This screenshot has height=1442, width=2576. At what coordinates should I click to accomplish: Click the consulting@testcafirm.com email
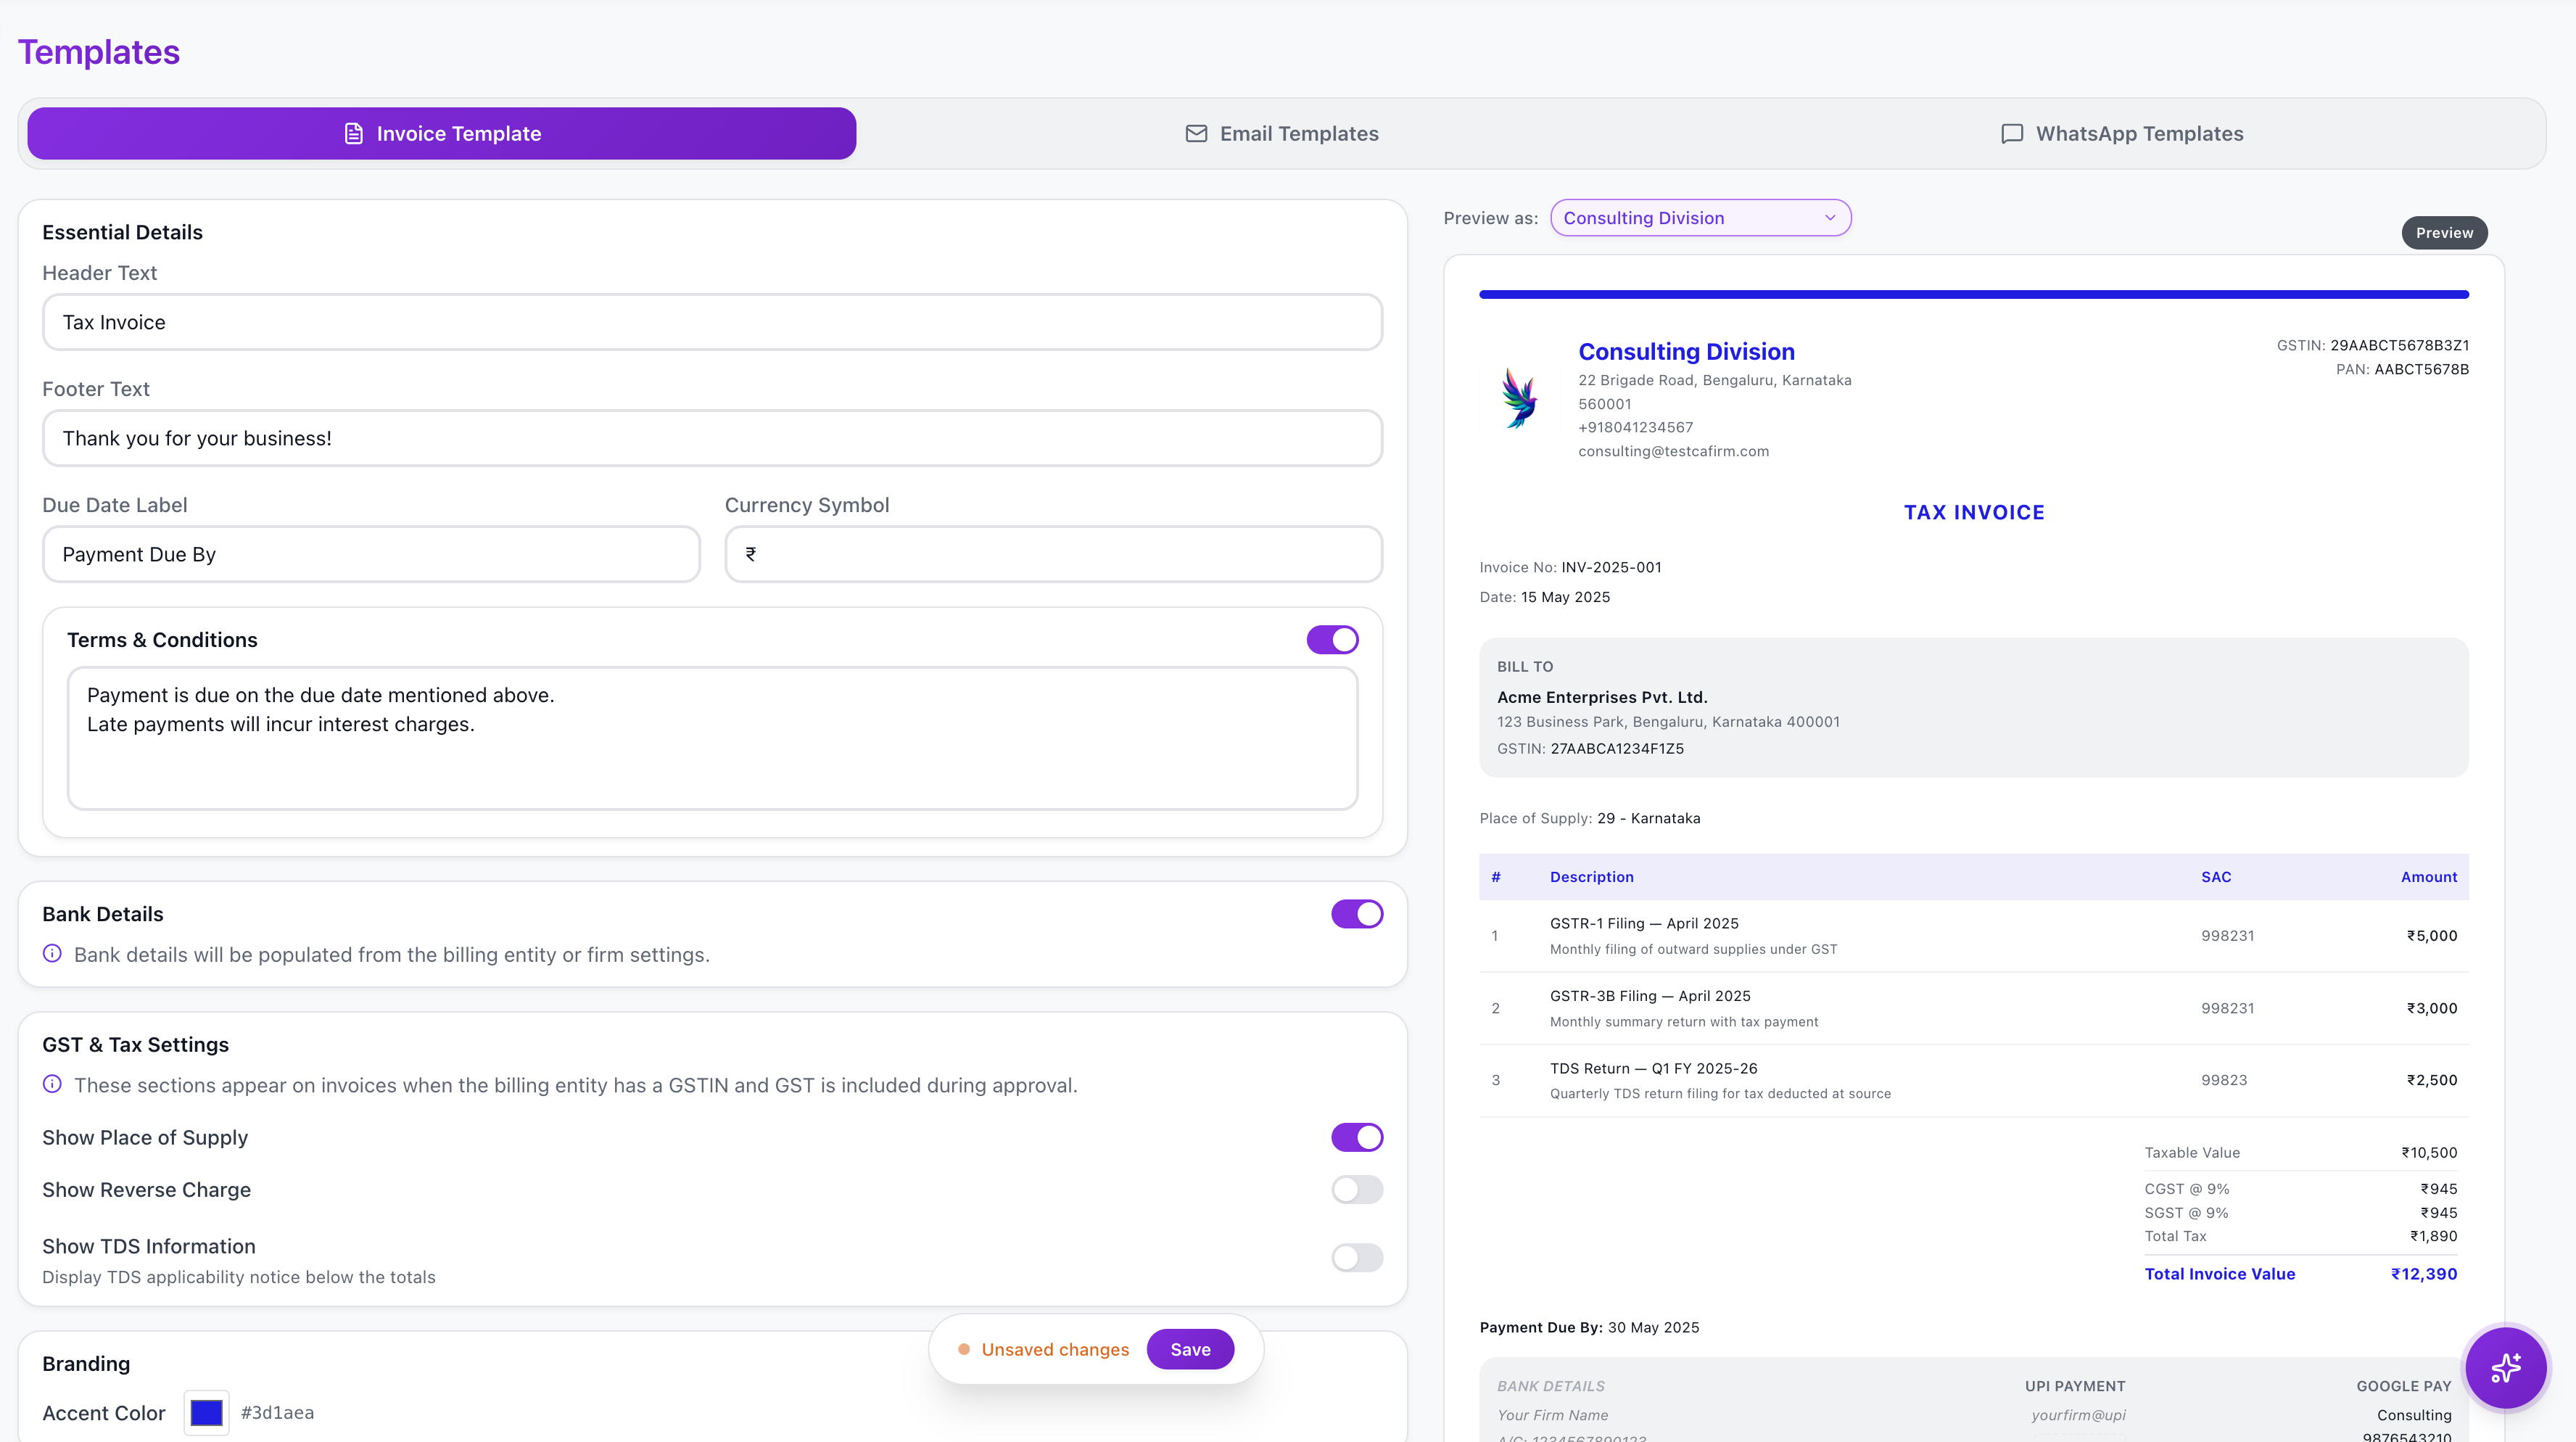(x=1673, y=451)
